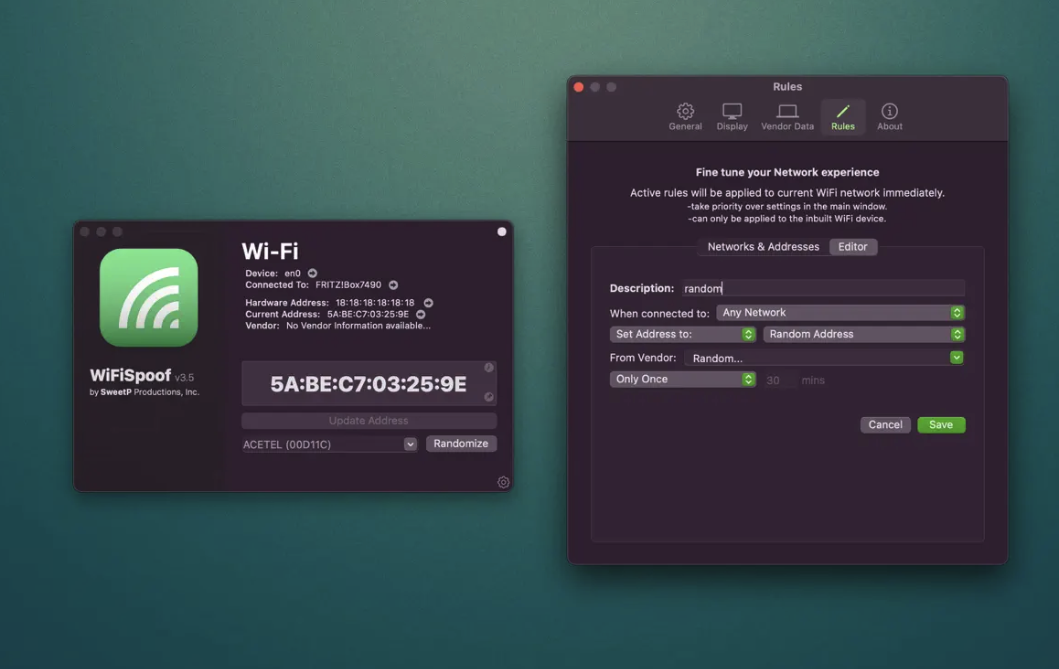Viewport: 1059px width, 669px height.
Task: Click the Description text field
Action: coord(823,288)
